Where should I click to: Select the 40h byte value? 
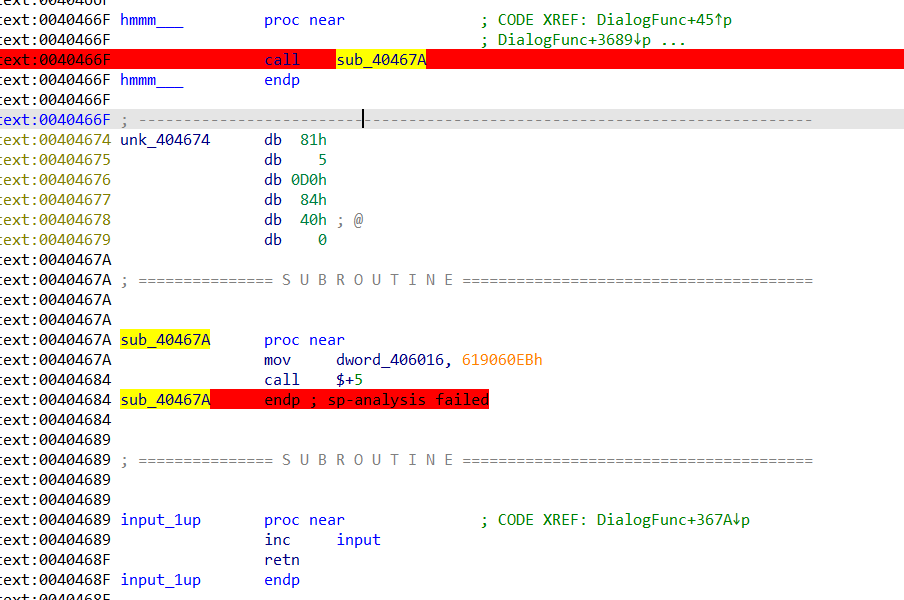click(313, 220)
